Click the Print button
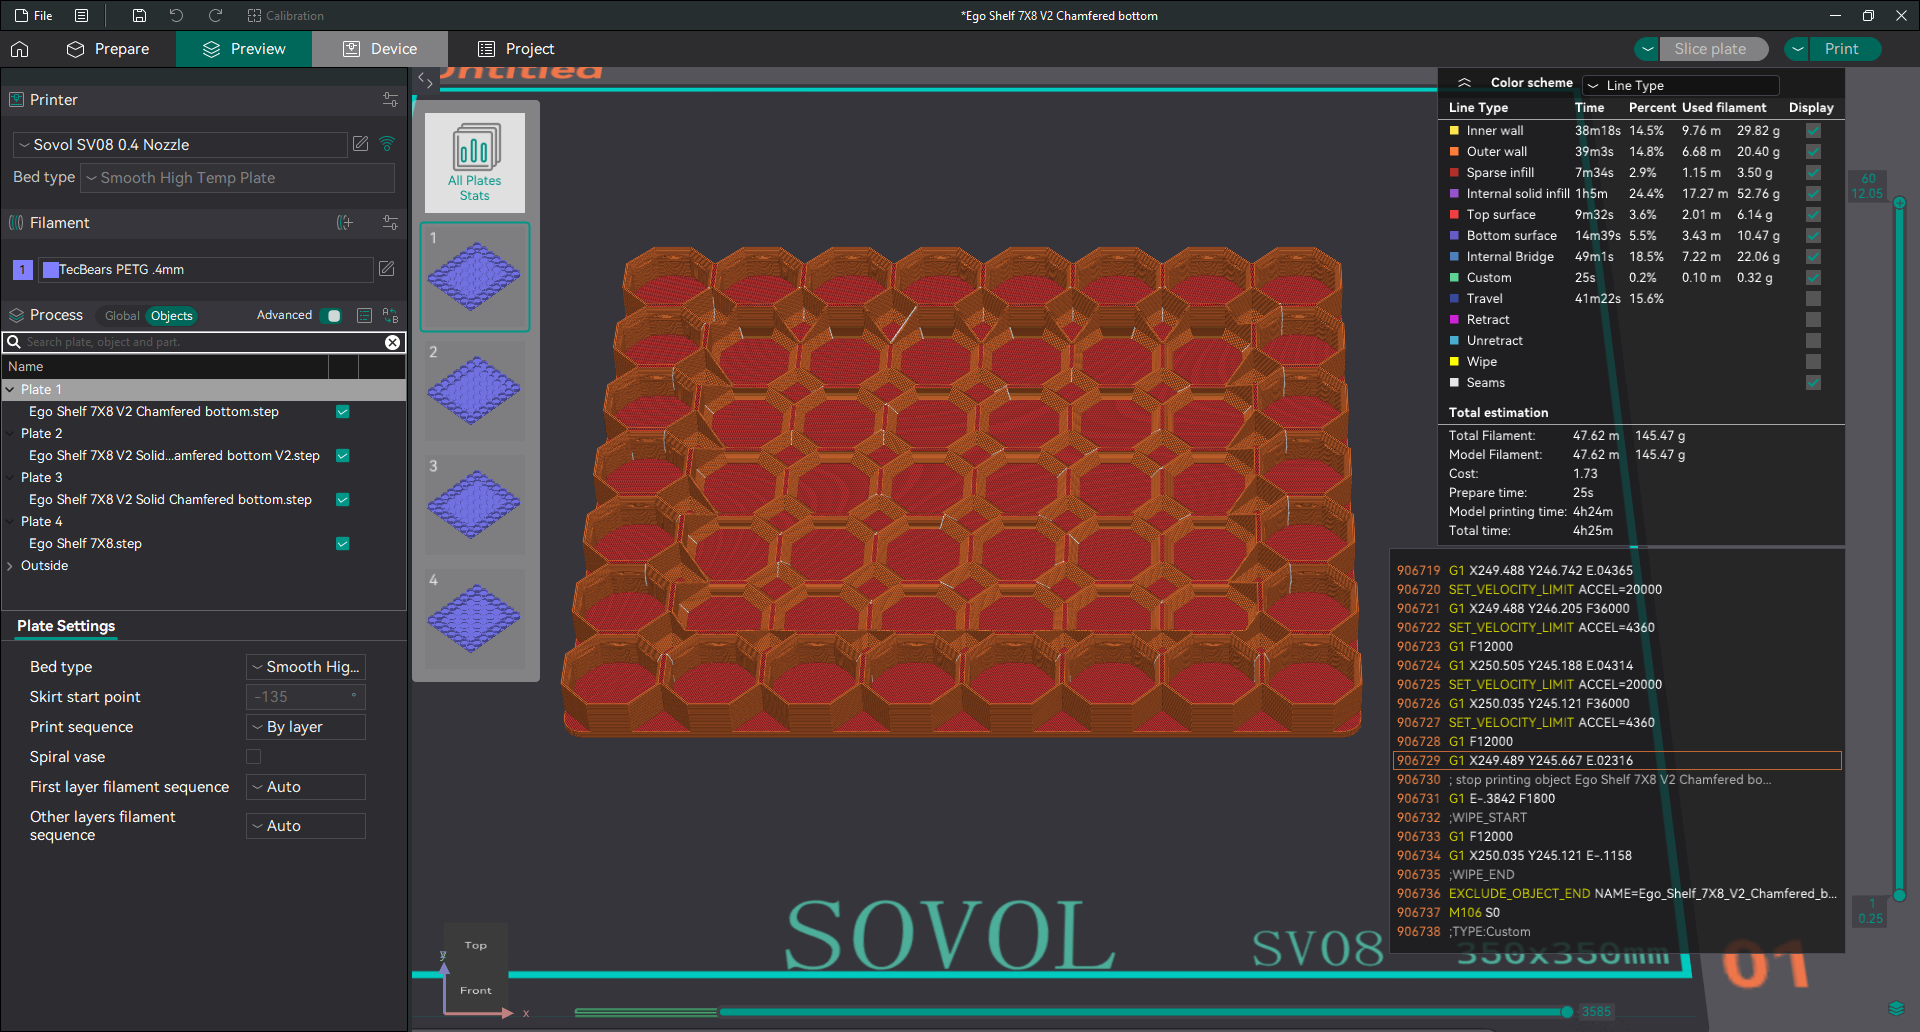The width and height of the screenshot is (1920, 1032). pos(1841,49)
